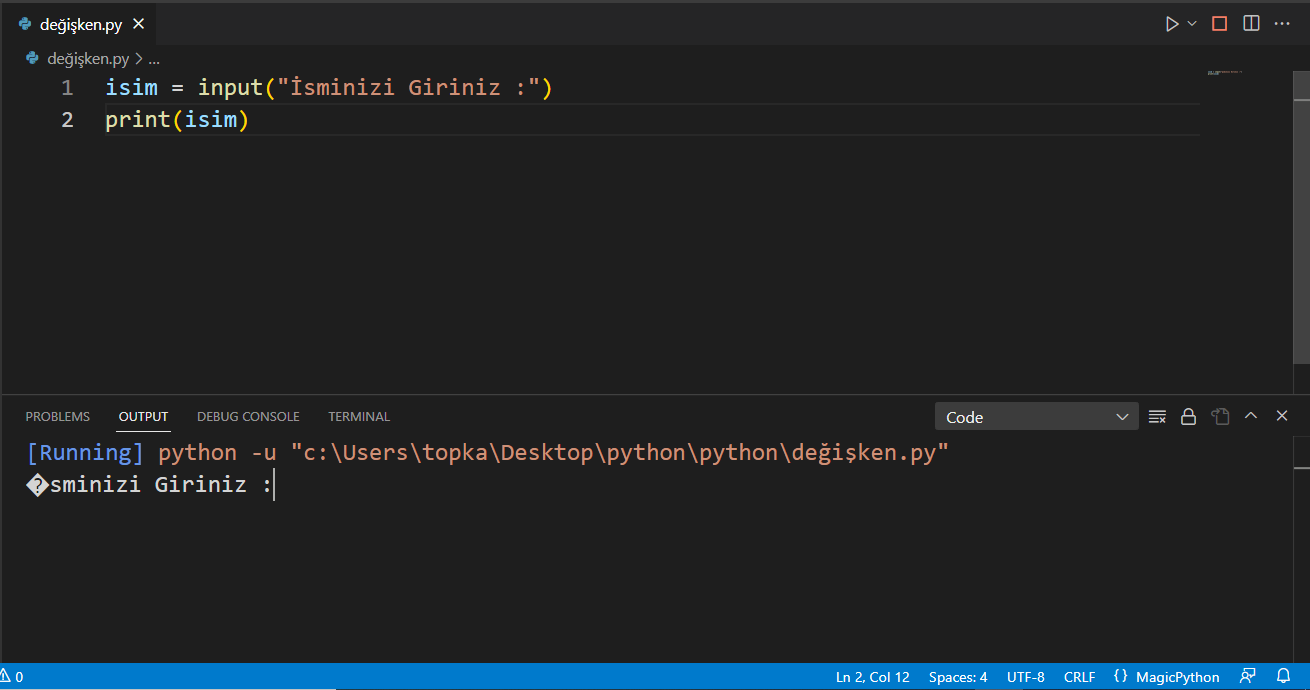Switch to the DEBUG CONSOLE tab

(x=248, y=416)
